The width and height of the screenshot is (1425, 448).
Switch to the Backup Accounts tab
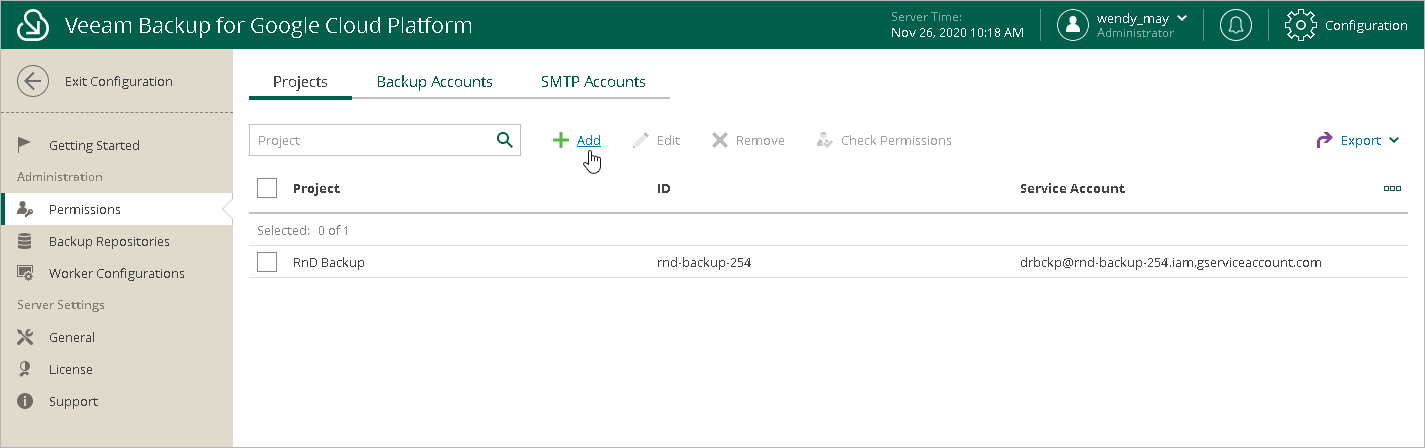434,82
